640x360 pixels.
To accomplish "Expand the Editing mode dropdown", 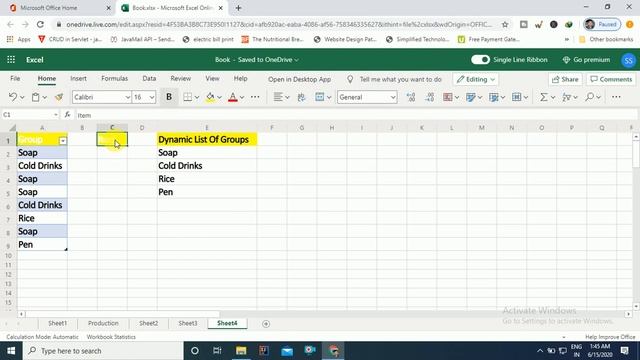I will point(493,80).
